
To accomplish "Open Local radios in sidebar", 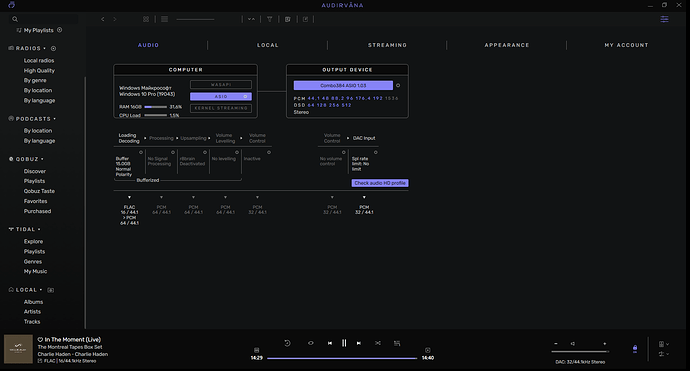I will pos(39,60).
